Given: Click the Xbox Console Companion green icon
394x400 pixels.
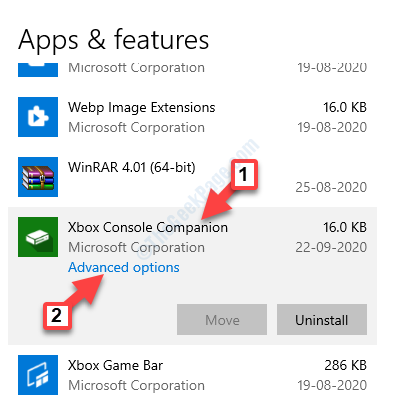Looking at the screenshot, I should pyautogui.click(x=38, y=237).
